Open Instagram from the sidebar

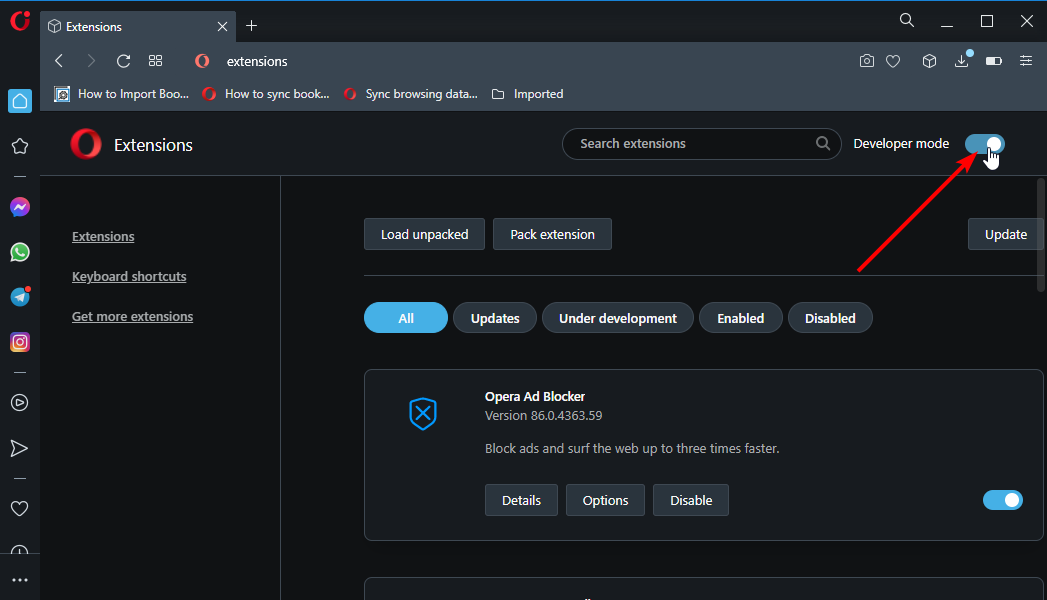click(x=20, y=342)
